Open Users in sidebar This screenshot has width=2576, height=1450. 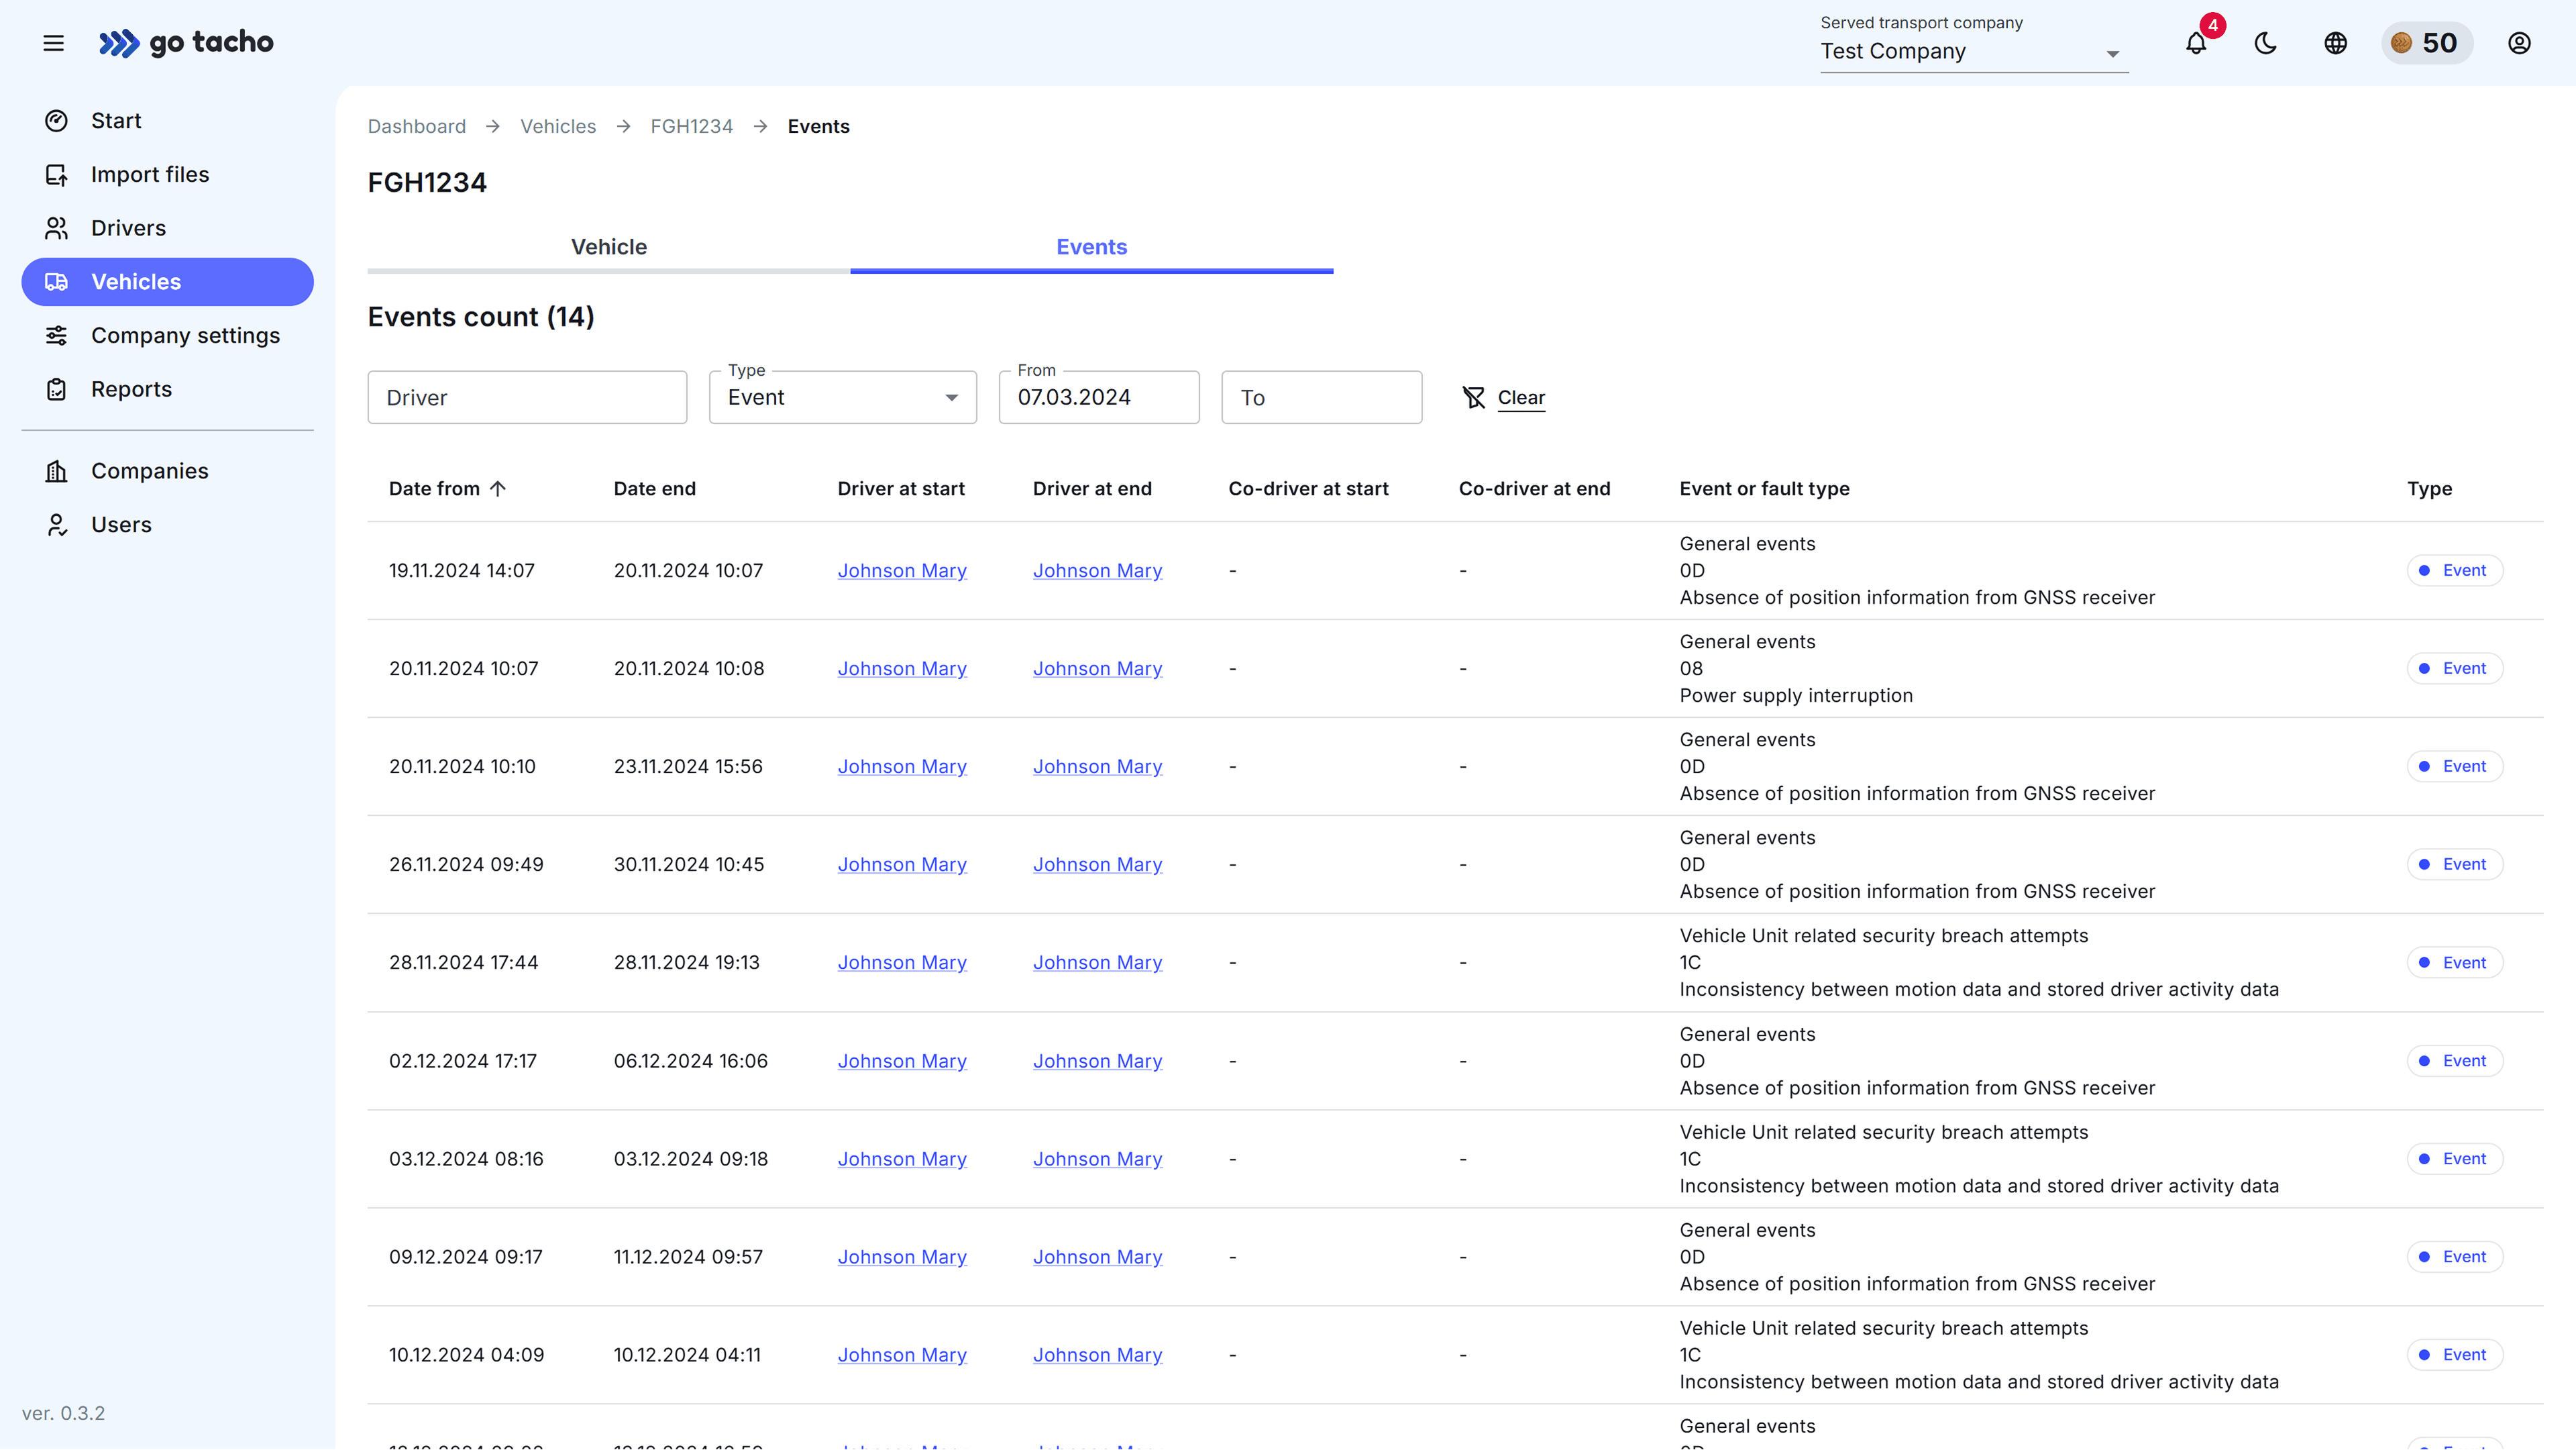tap(167, 525)
